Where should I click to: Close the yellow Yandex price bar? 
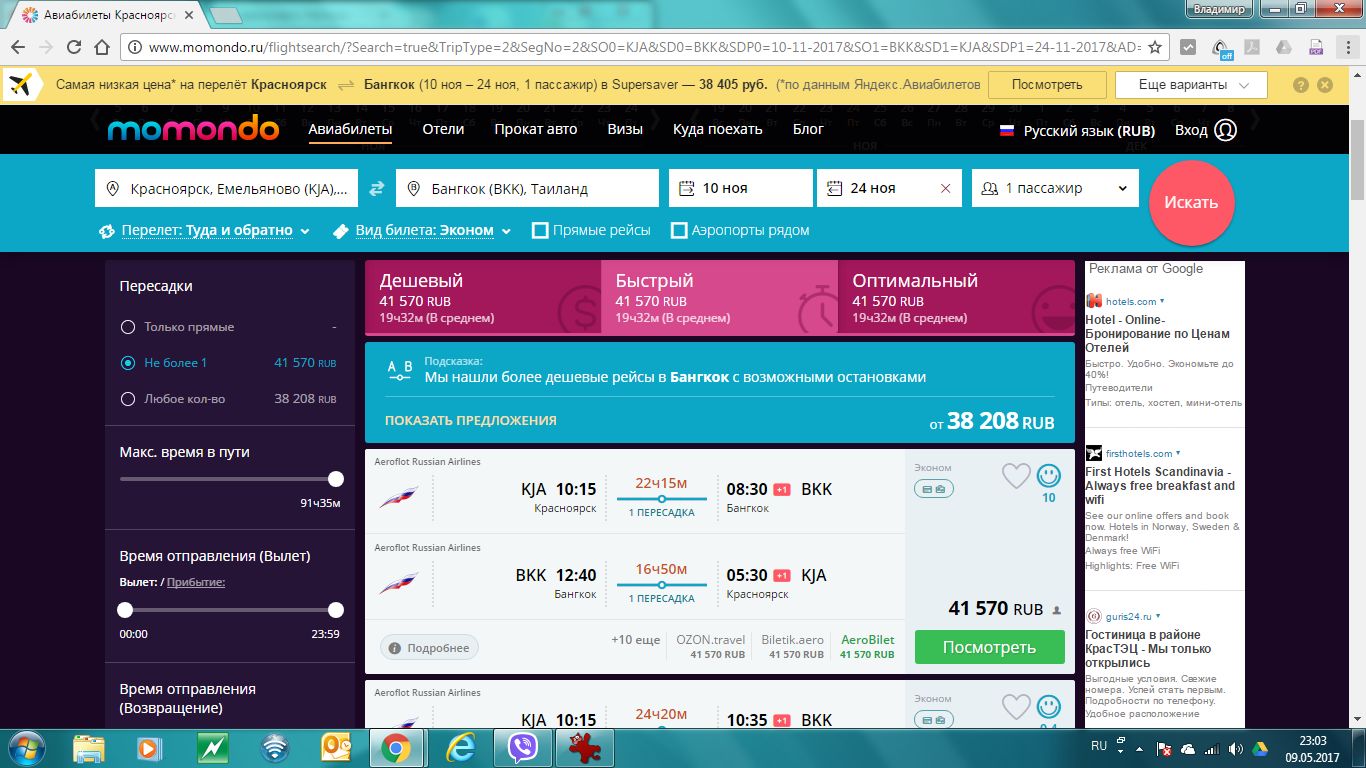tap(1325, 85)
